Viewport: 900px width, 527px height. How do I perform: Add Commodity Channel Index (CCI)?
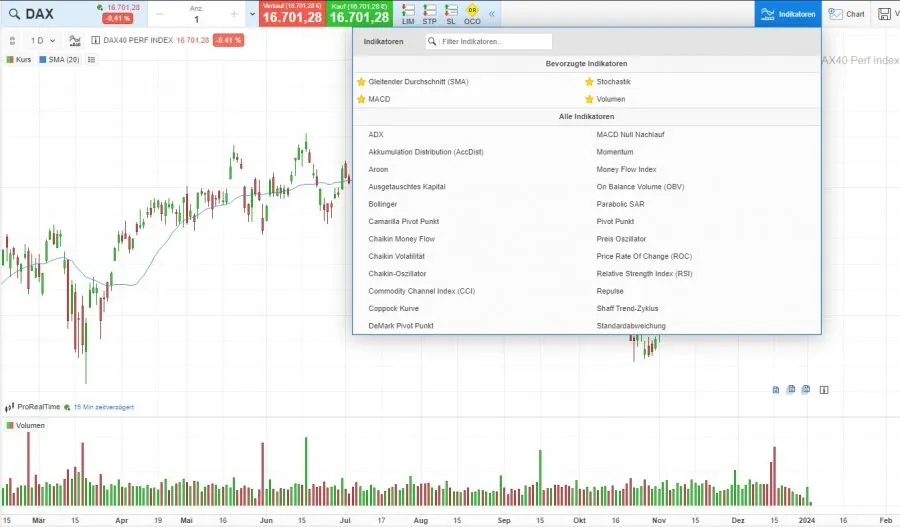(x=422, y=291)
